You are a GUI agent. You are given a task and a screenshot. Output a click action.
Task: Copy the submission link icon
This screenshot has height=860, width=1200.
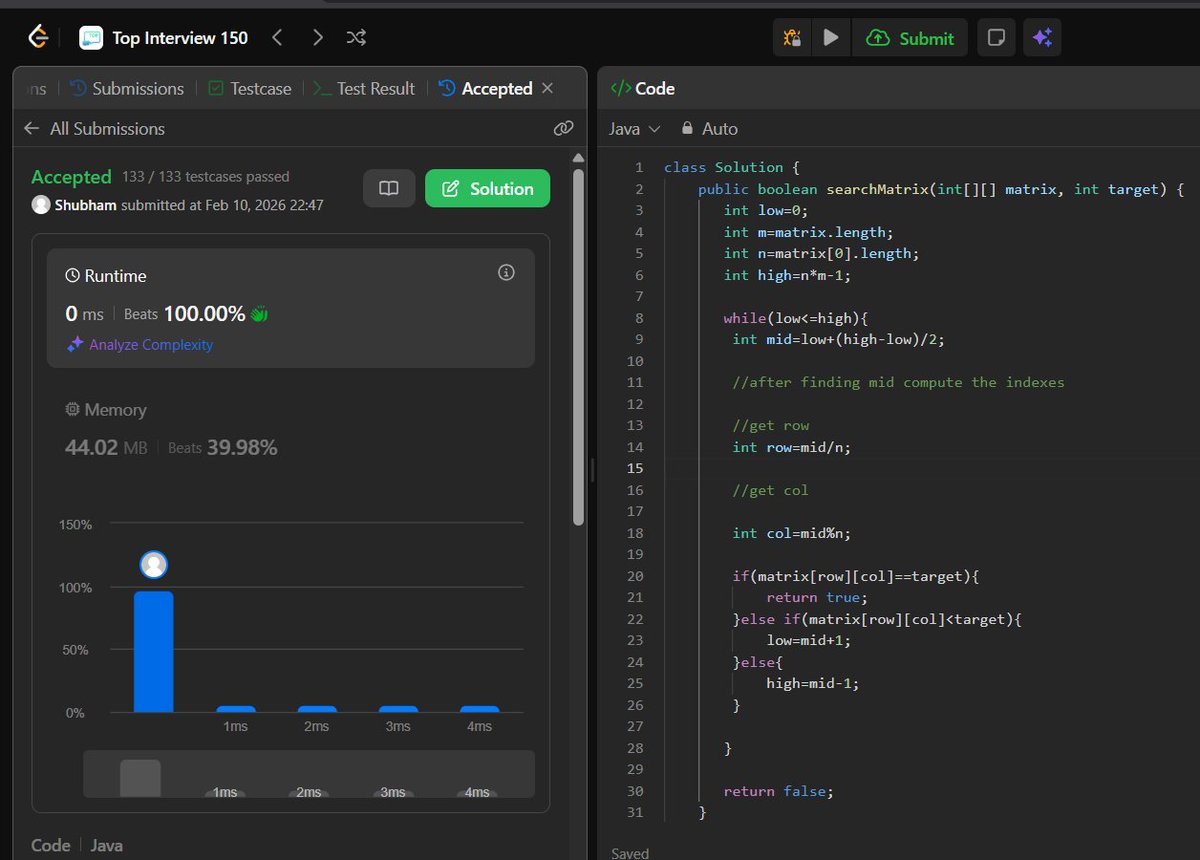click(x=563, y=128)
